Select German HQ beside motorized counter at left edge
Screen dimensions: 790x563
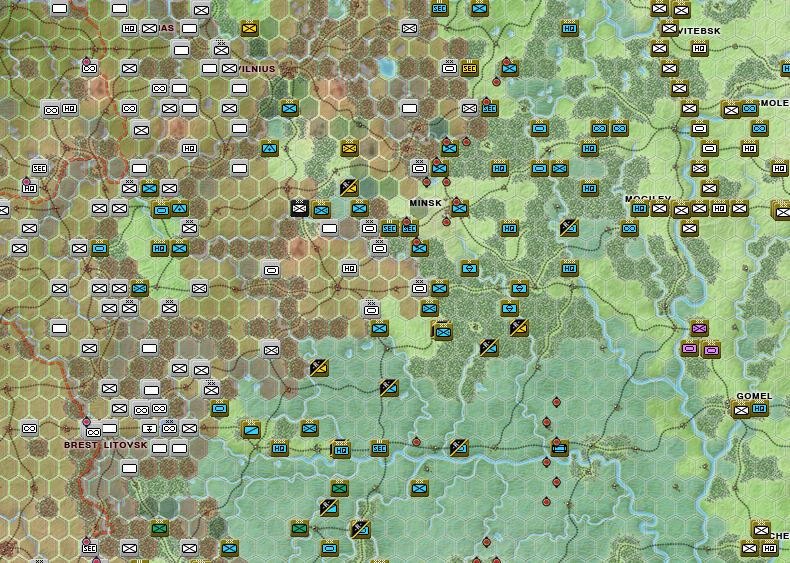point(70,108)
